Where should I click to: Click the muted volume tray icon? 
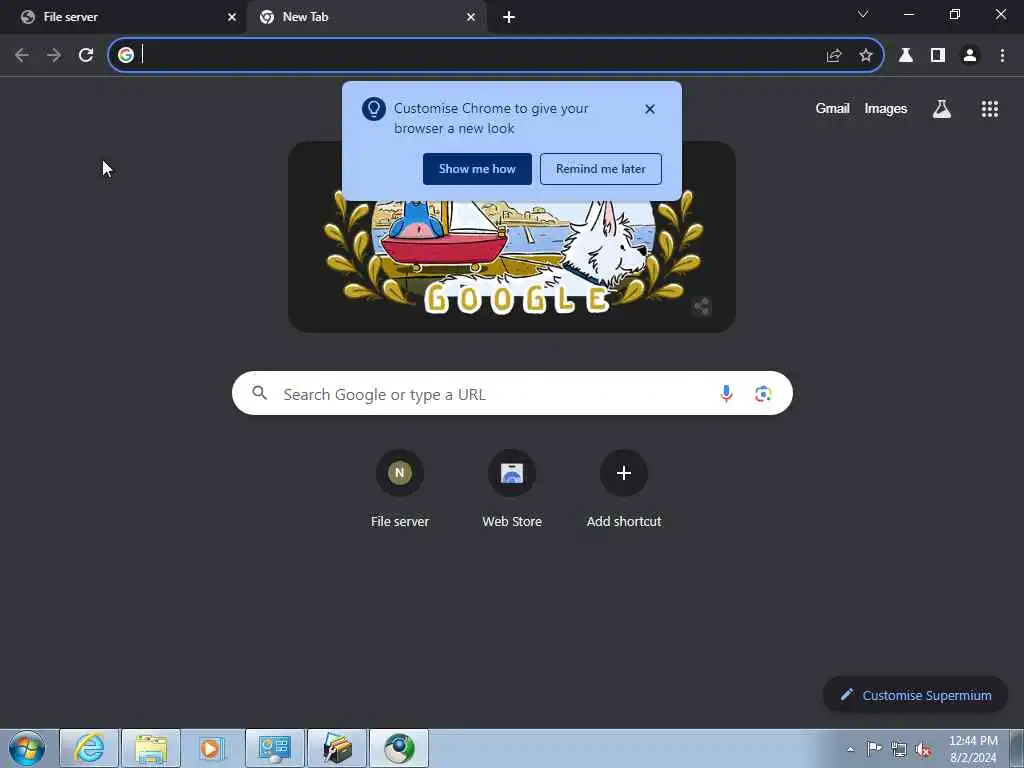click(923, 749)
